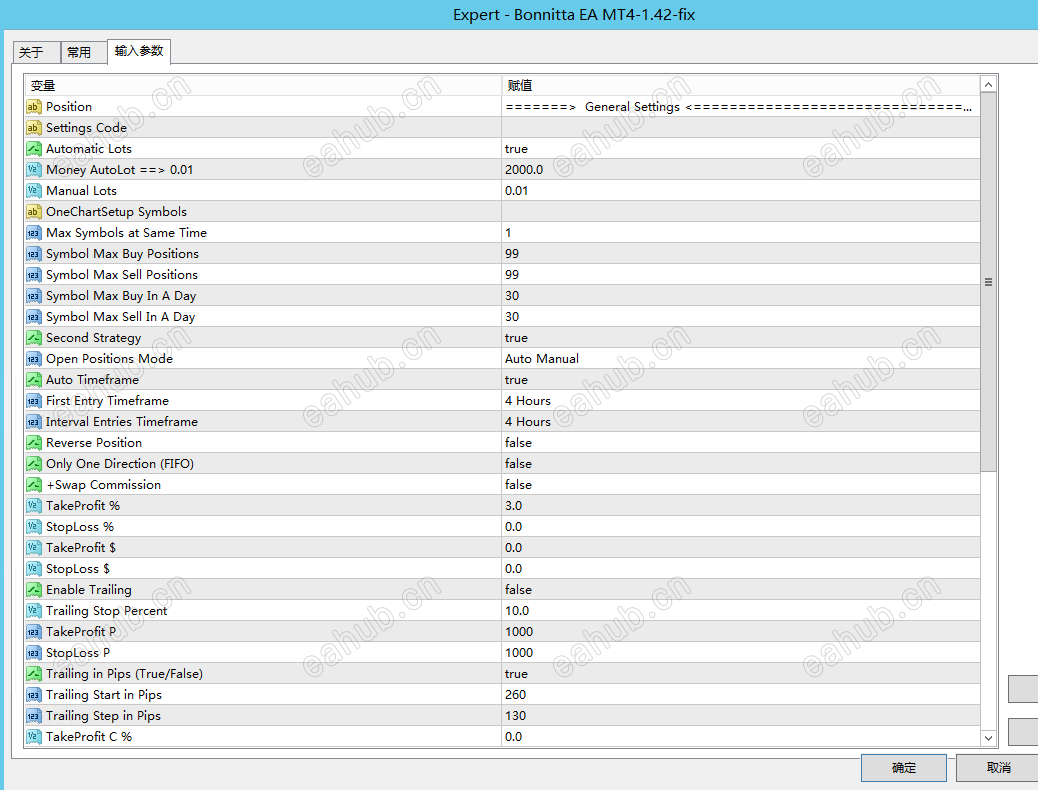Viewport: 1038px width, 790px height.
Task: Click the double icon beside Manual Lots
Action: click(33, 191)
